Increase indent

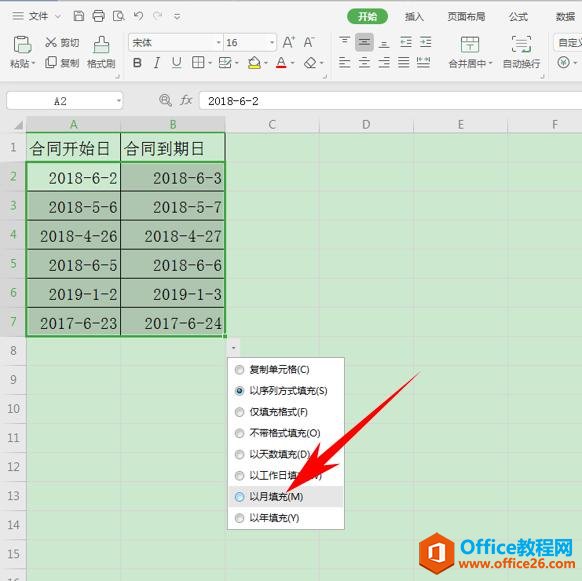425,42
